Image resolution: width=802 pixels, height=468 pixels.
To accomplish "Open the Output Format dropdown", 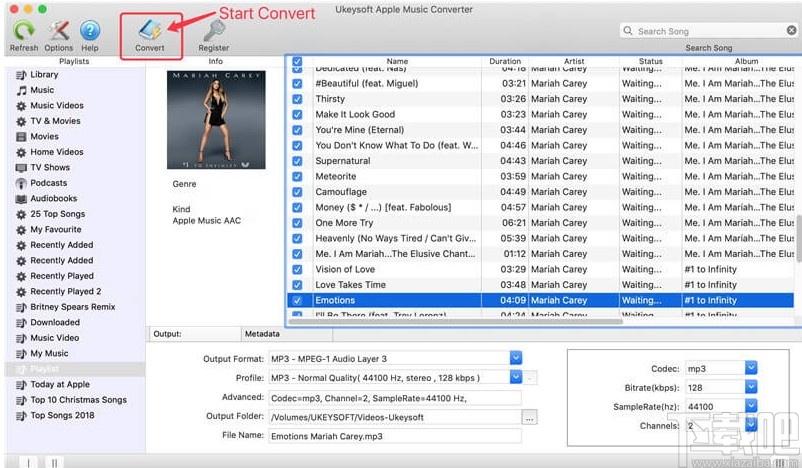I will coord(516,358).
